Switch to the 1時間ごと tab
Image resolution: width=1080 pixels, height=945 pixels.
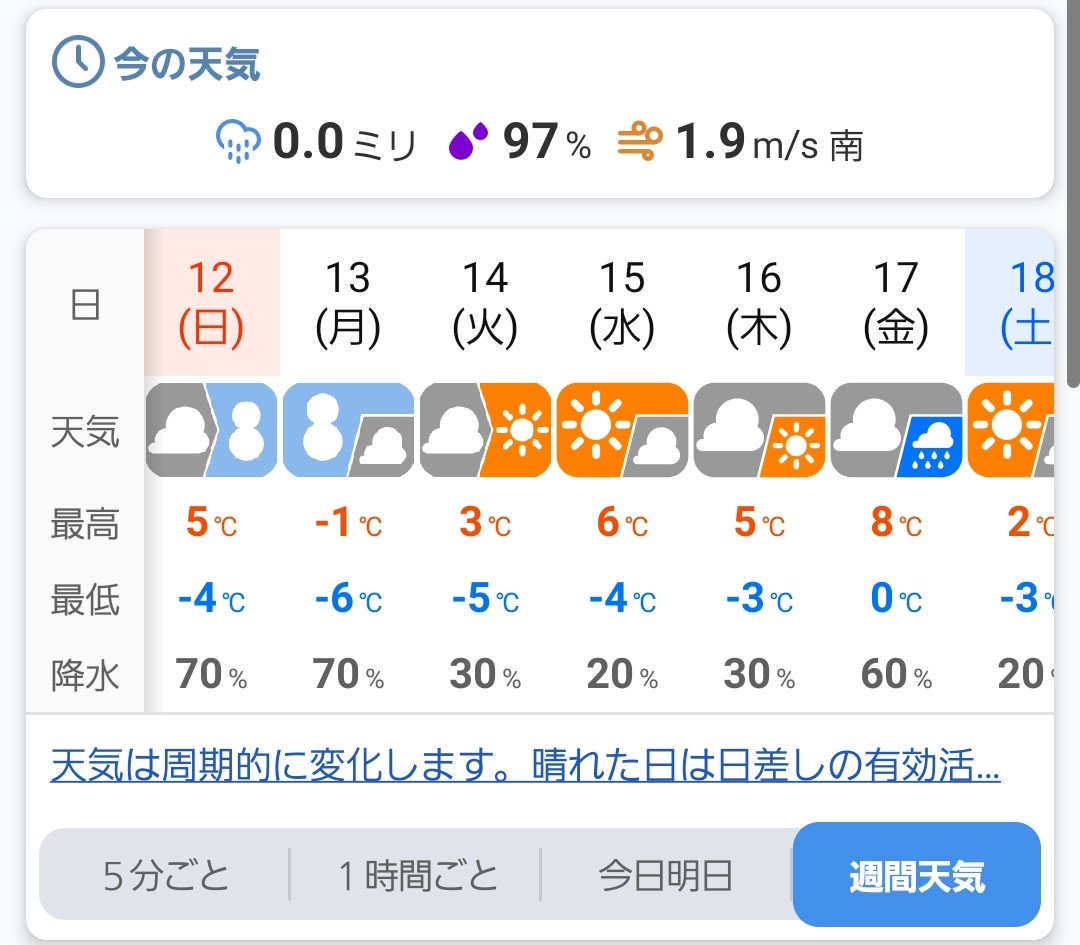(x=416, y=876)
